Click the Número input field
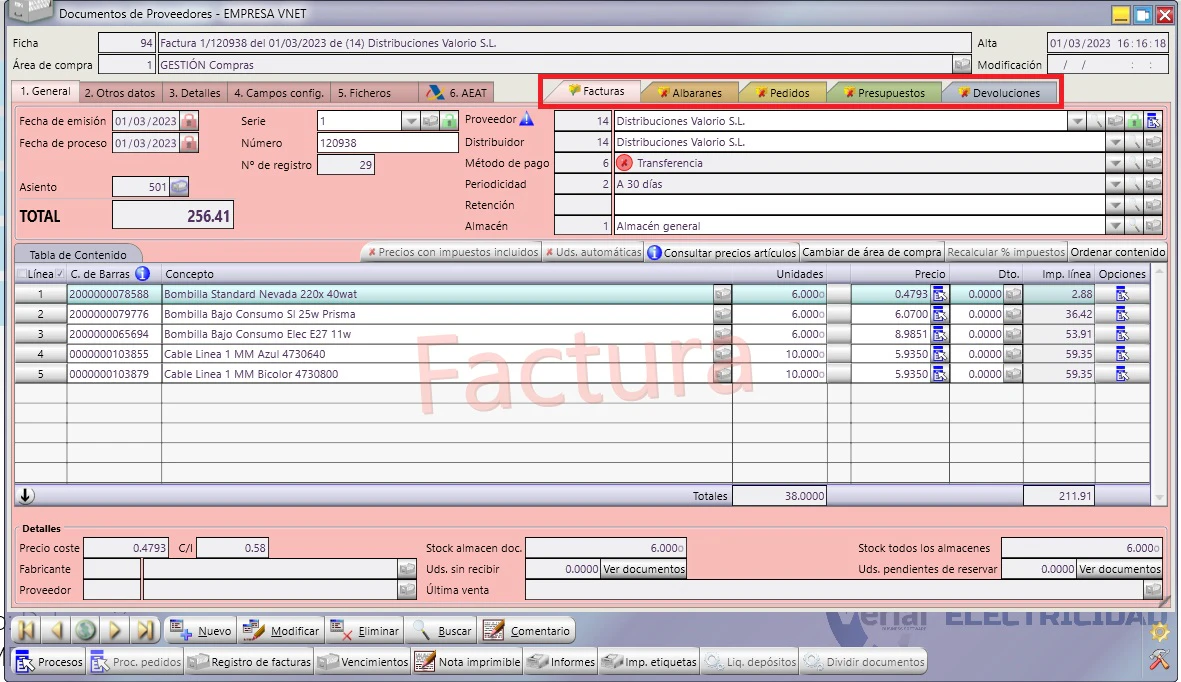The width and height of the screenshot is (1181, 682). (388, 142)
